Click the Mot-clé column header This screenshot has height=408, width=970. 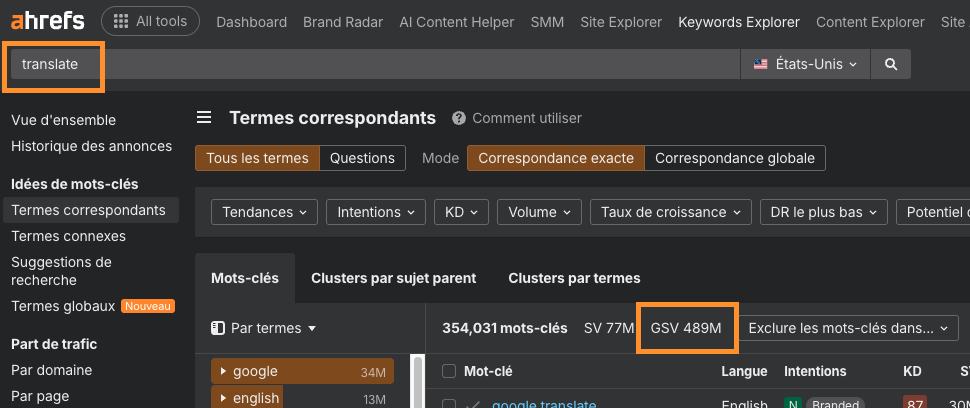pyautogui.click(x=488, y=371)
